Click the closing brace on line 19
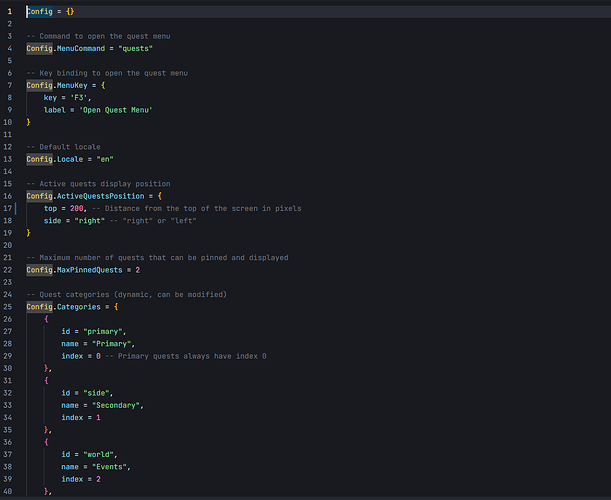Image resolution: width=611 pixels, height=500 pixels. pos(28,233)
